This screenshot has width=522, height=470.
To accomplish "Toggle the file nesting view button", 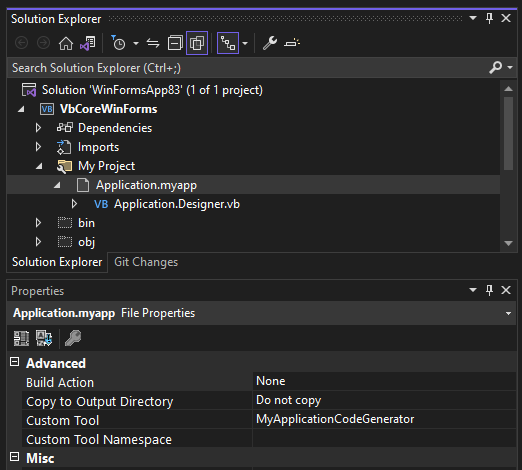I will click(228, 43).
